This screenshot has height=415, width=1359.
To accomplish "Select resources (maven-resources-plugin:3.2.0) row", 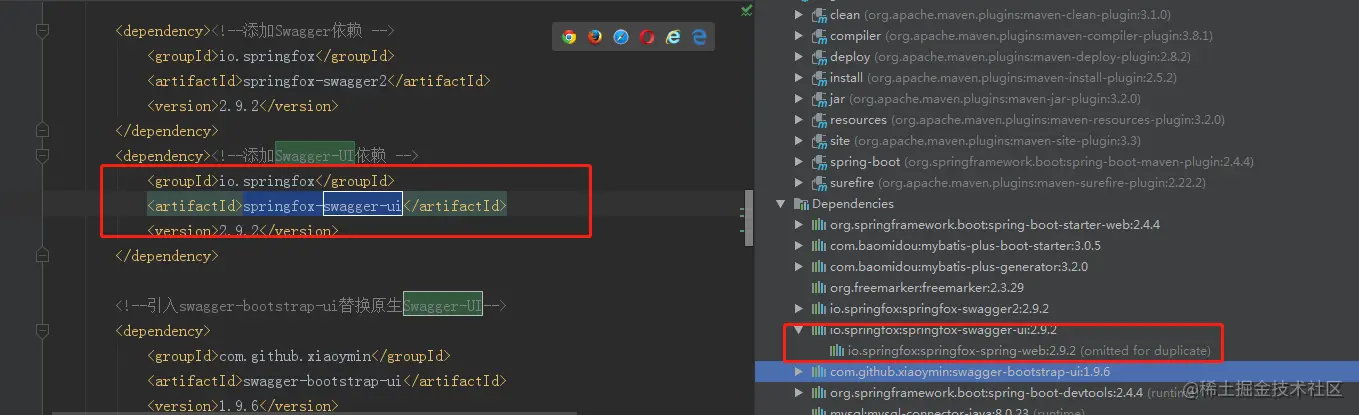I will (x=1027, y=120).
